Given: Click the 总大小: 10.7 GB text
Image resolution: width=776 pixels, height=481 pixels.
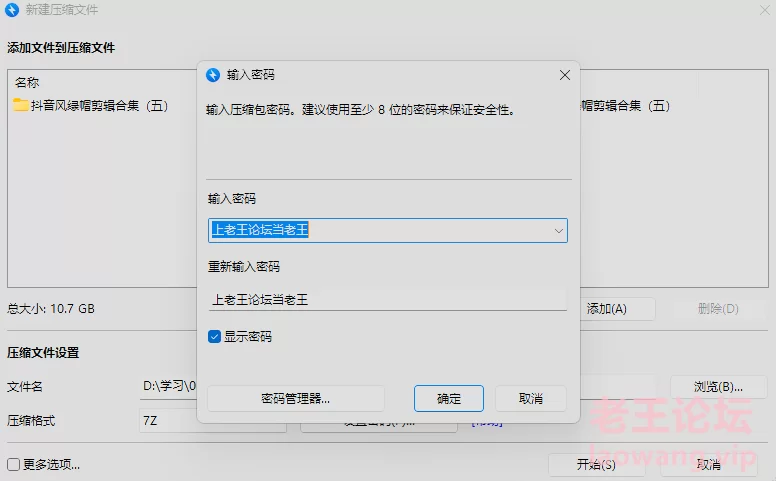Looking at the screenshot, I should (51, 309).
